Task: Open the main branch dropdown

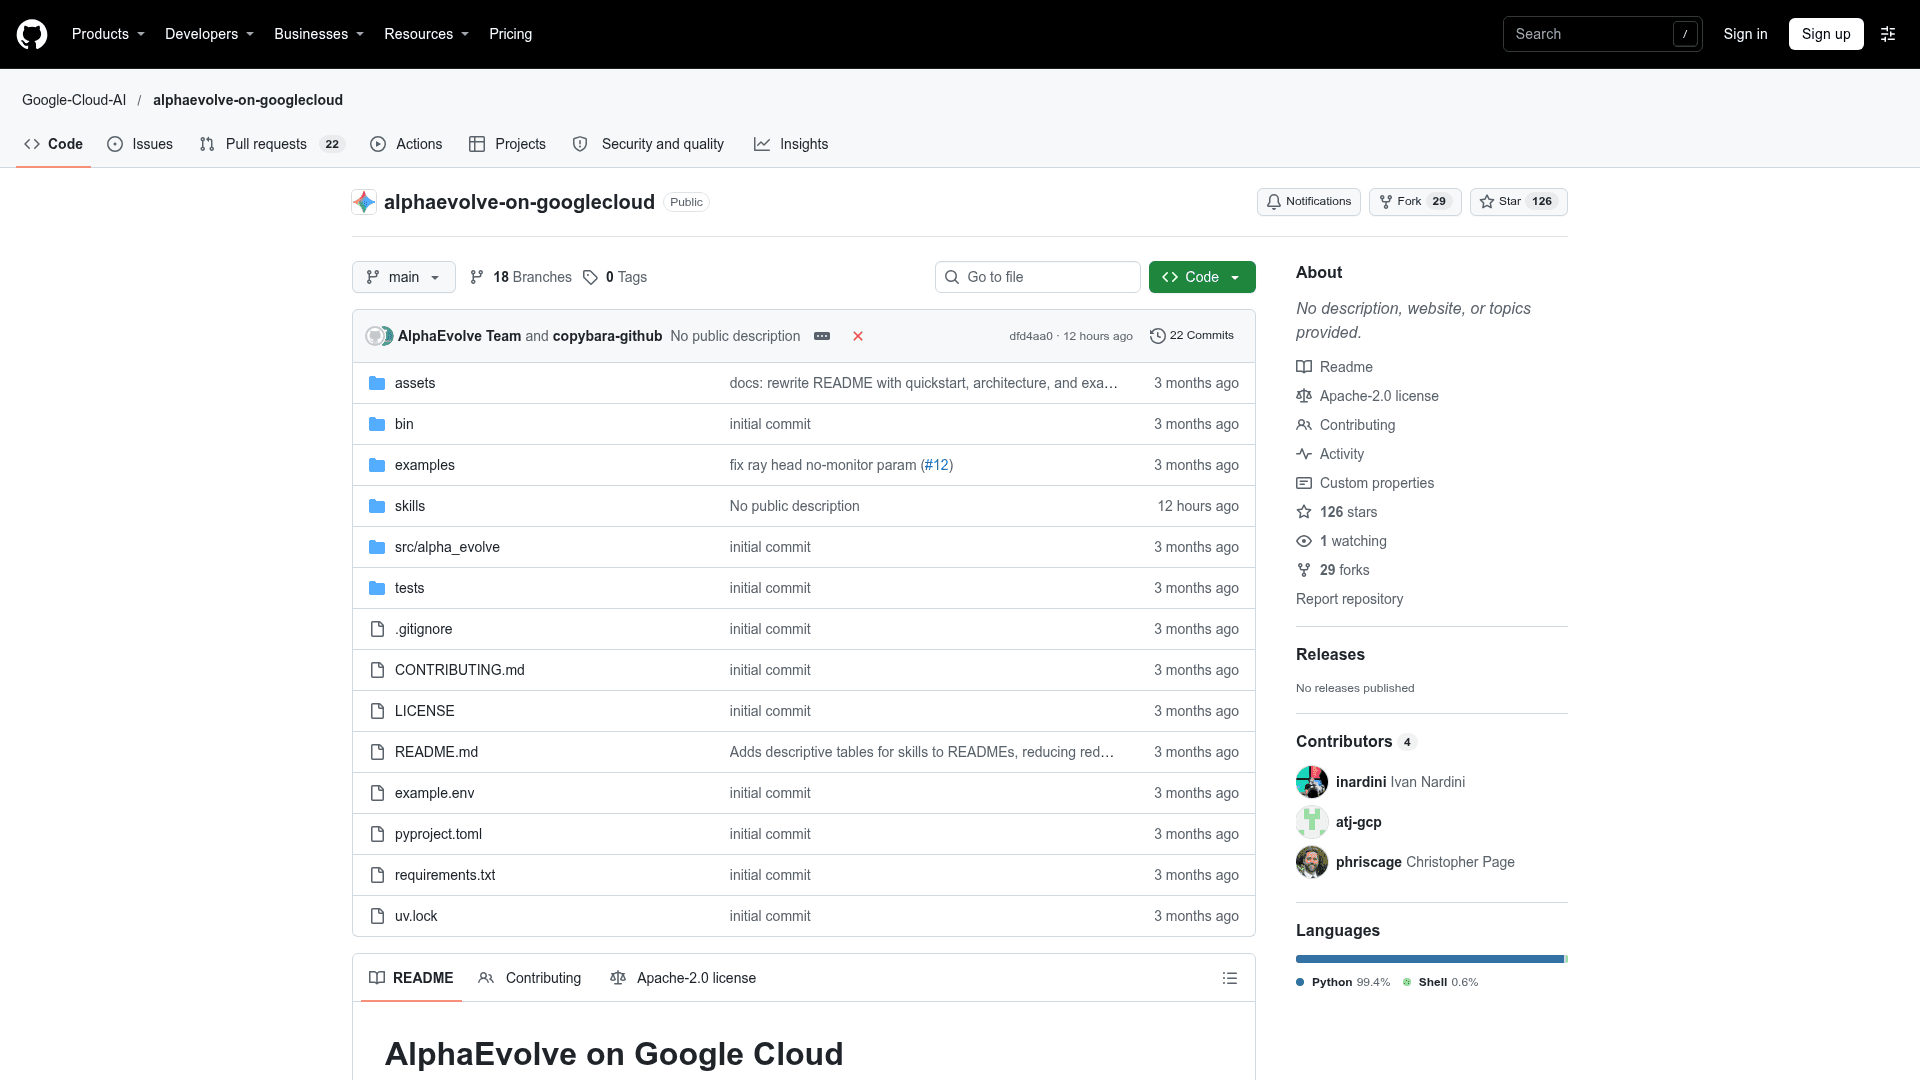Action: [404, 277]
